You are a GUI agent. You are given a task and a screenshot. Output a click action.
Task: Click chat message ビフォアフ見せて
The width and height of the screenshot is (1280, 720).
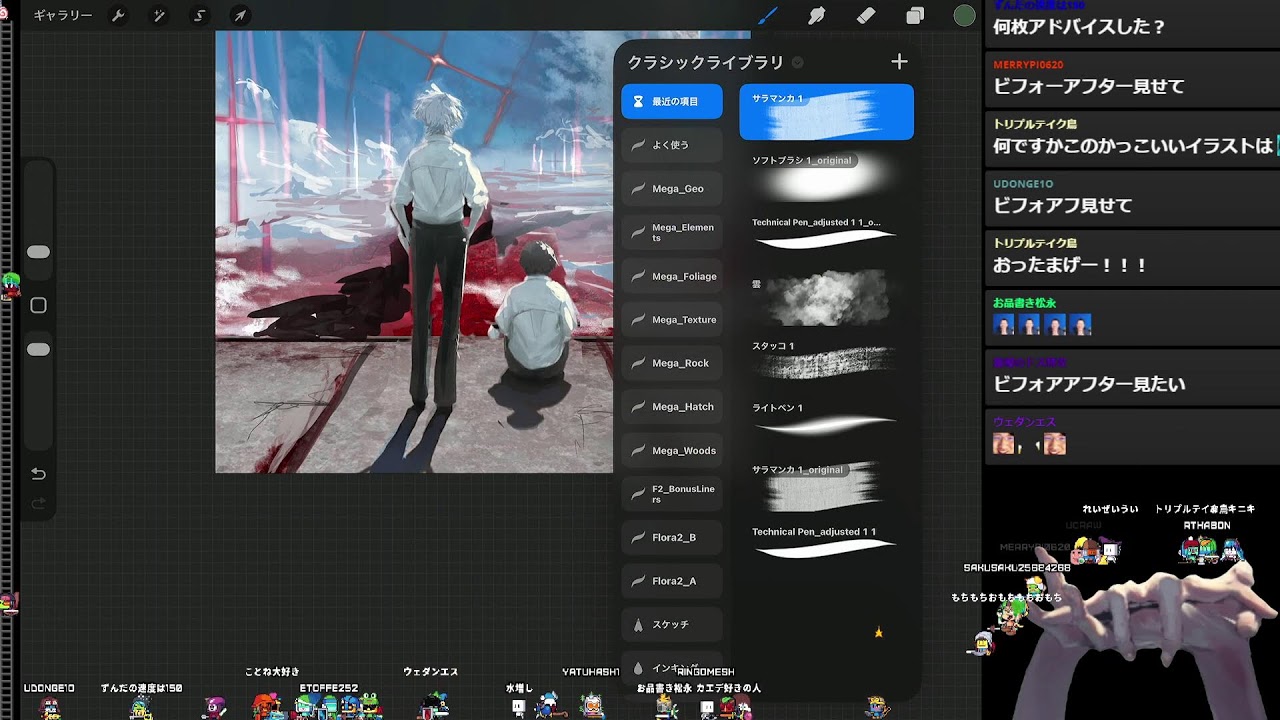[x=1063, y=205]
